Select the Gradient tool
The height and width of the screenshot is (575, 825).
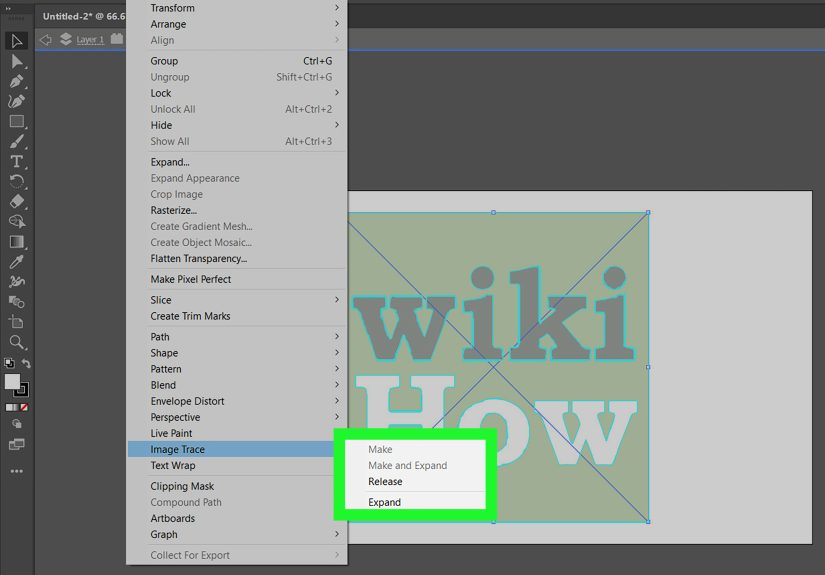click(17, 241)
